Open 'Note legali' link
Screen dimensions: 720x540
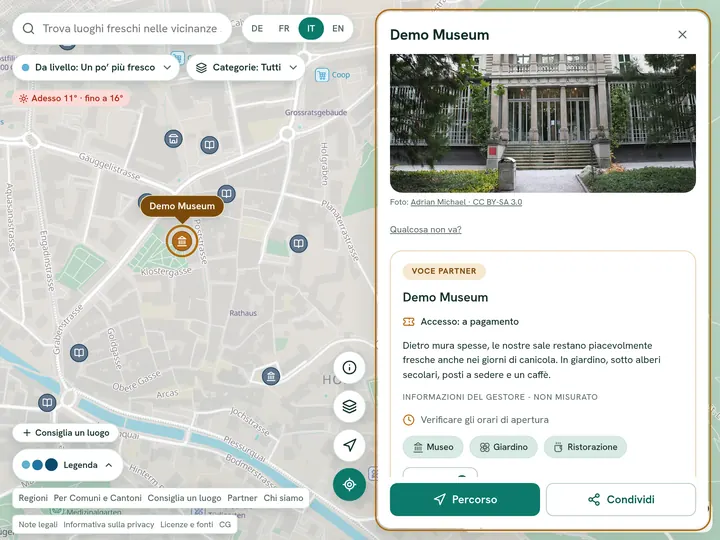[38, 524]
